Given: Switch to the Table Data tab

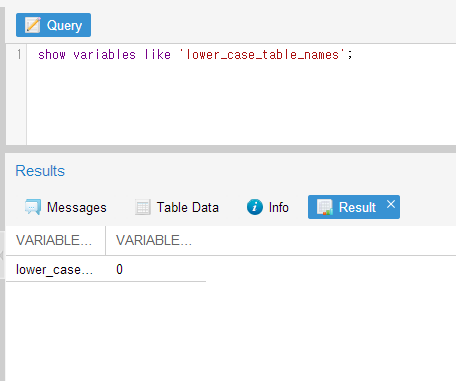Looking at the screenshot, I should (177, 207).
